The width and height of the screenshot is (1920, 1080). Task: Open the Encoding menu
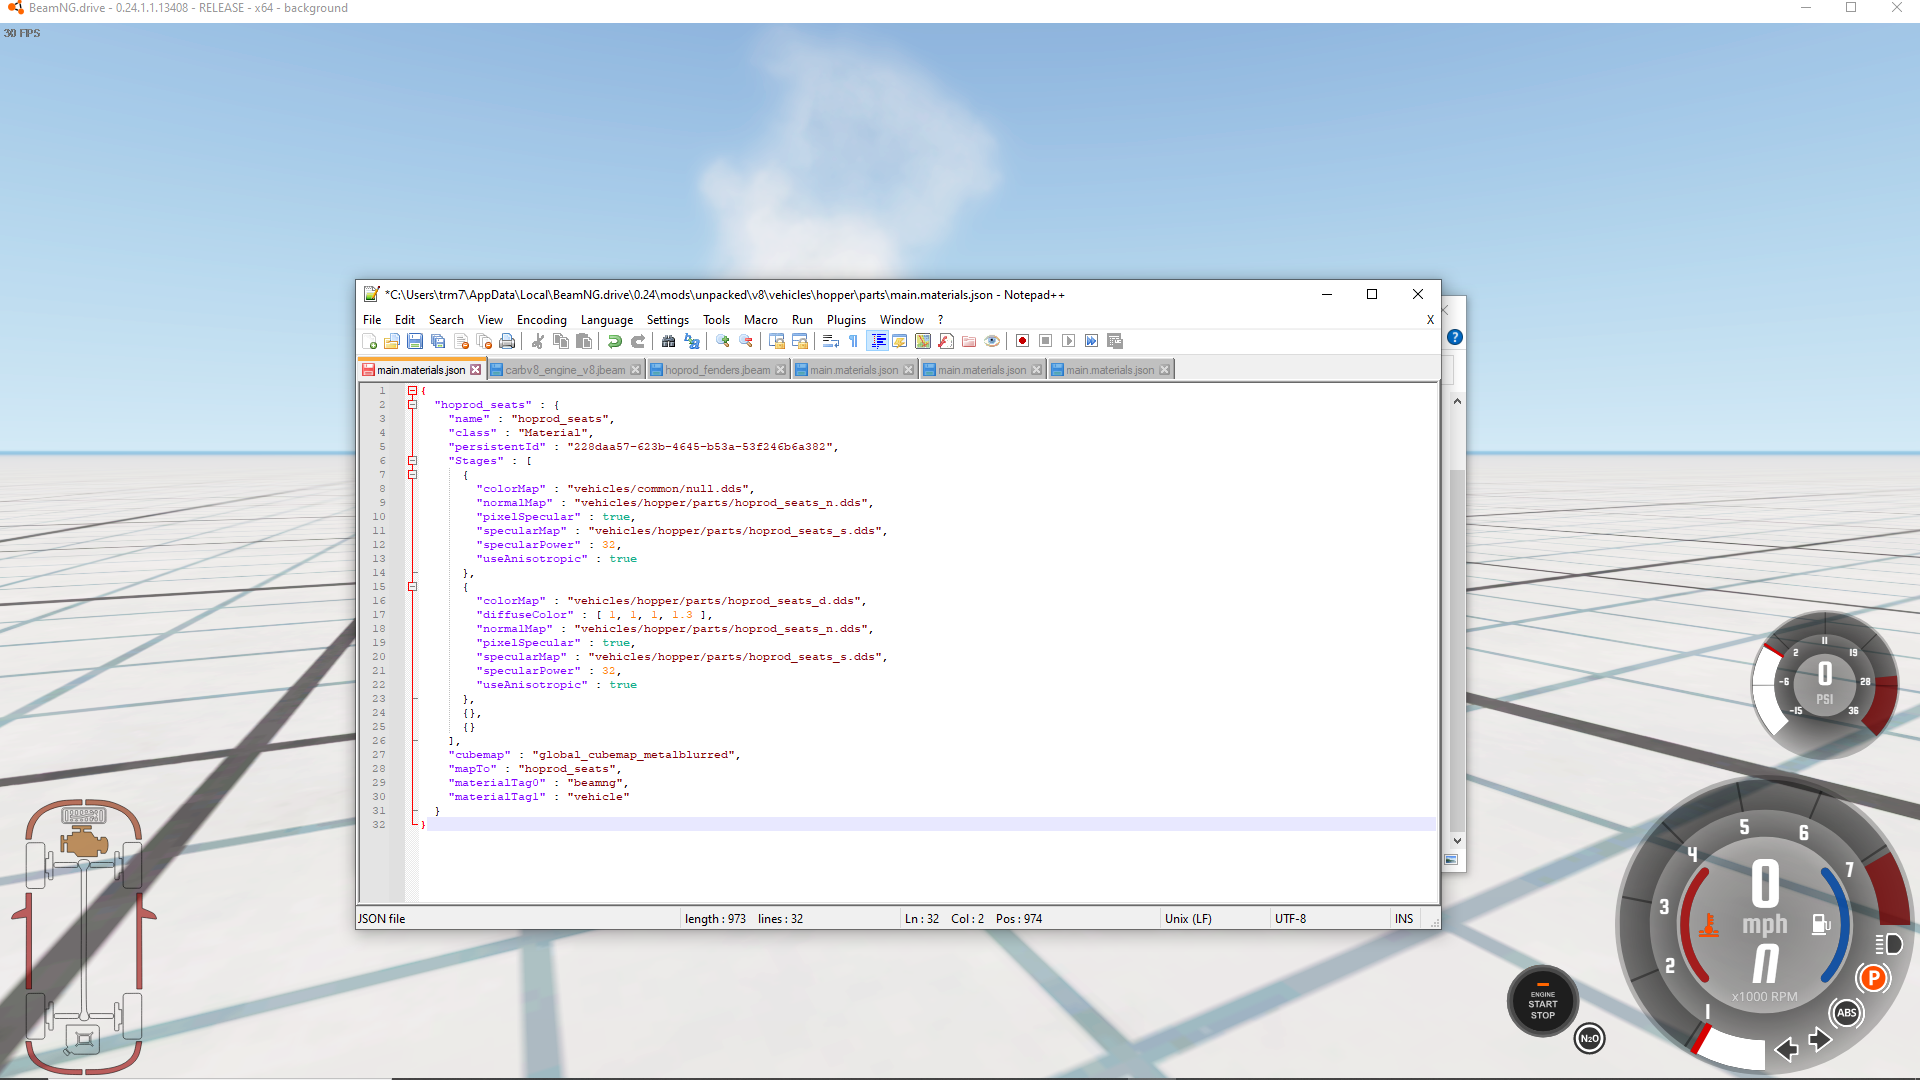tap(541, 320)
